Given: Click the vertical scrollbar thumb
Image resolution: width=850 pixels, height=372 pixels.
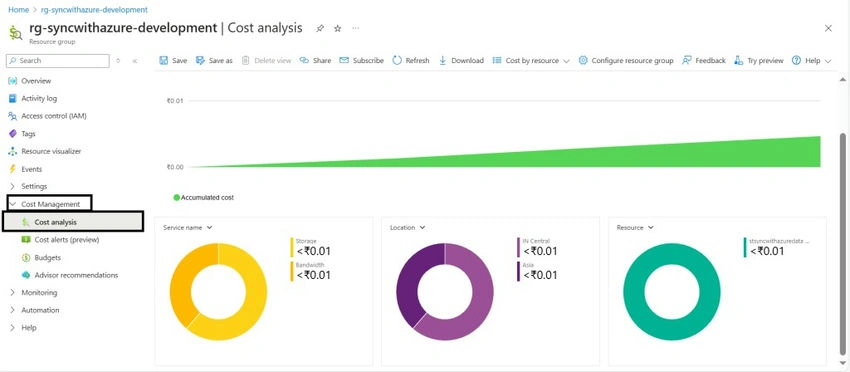Looking at the screenshot, I should coord(843,243).
